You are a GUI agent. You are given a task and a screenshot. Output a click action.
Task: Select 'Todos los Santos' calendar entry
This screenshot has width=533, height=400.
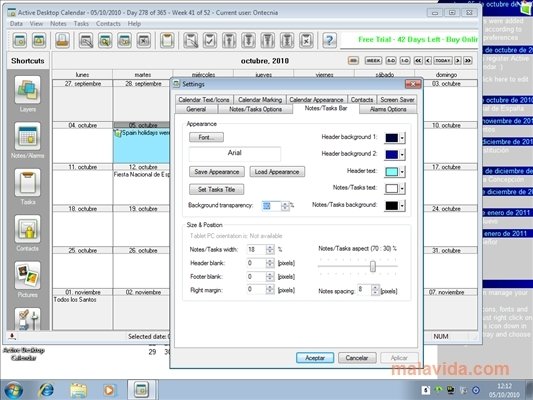[75, 299]
